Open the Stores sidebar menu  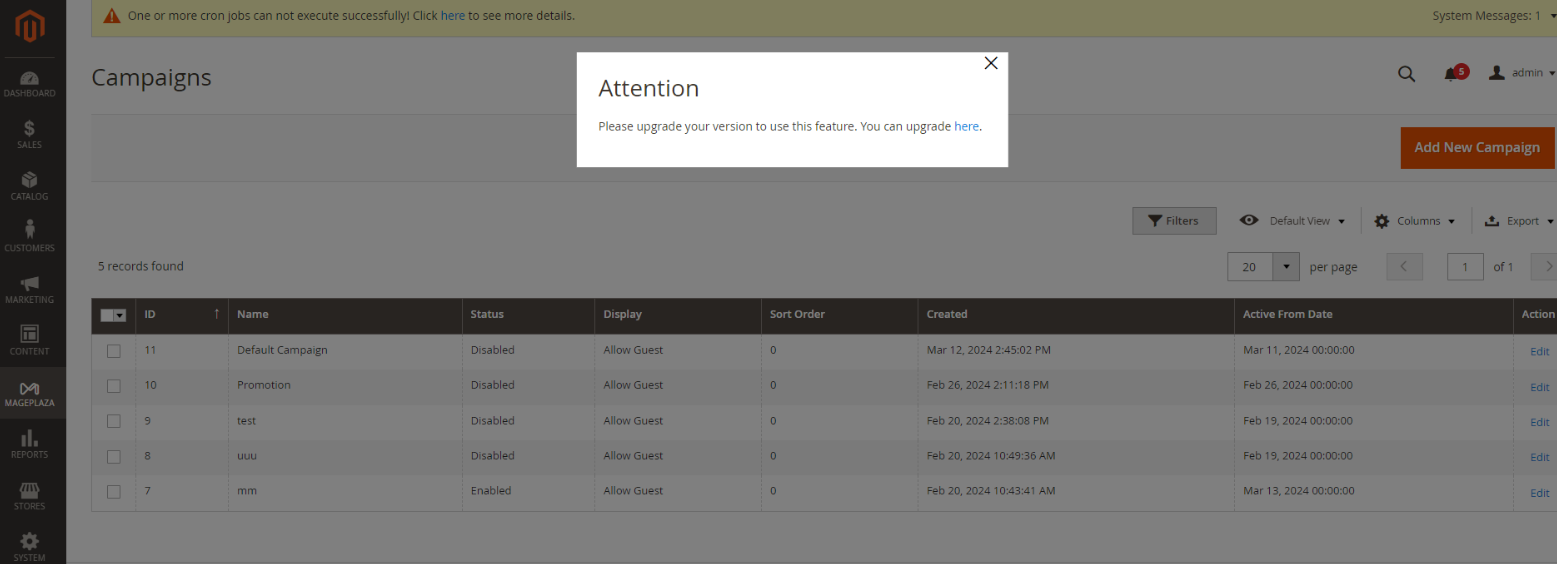pyautogui.click(x=29, y=496)
